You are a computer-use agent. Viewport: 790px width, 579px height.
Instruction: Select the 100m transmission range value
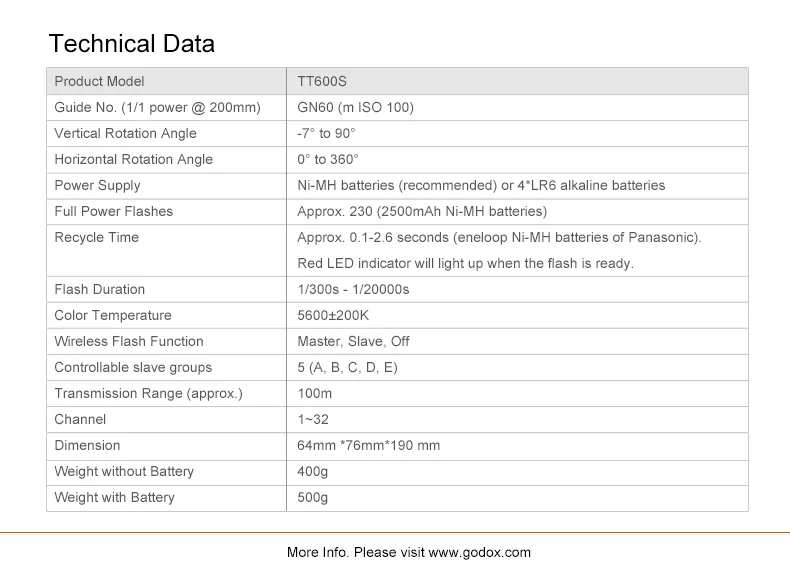tap(314, 393)
